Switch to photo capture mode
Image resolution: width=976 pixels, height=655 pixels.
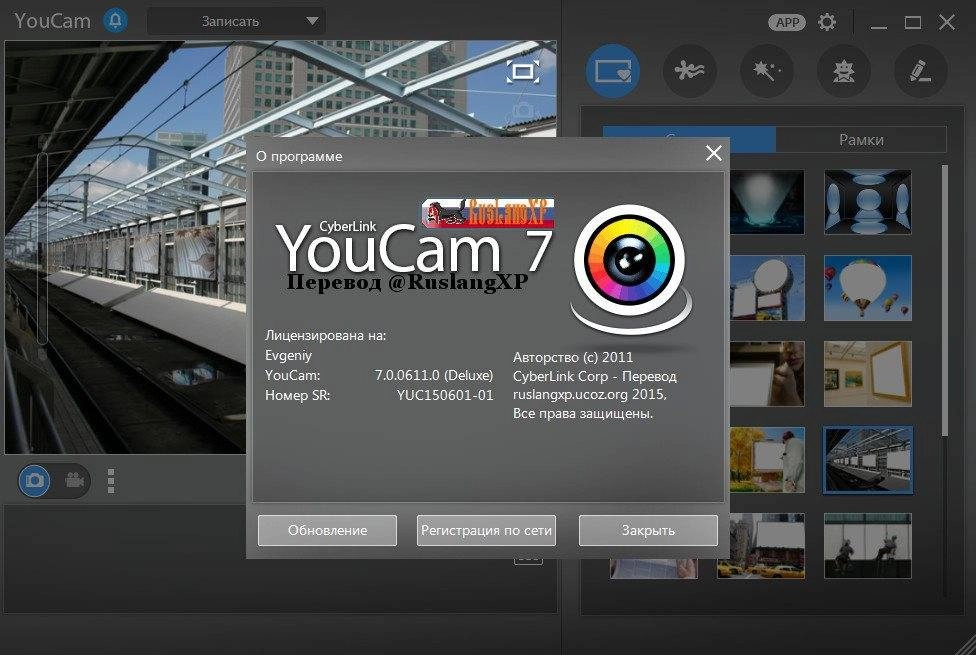pyautogui.click(x=34, y=481)
